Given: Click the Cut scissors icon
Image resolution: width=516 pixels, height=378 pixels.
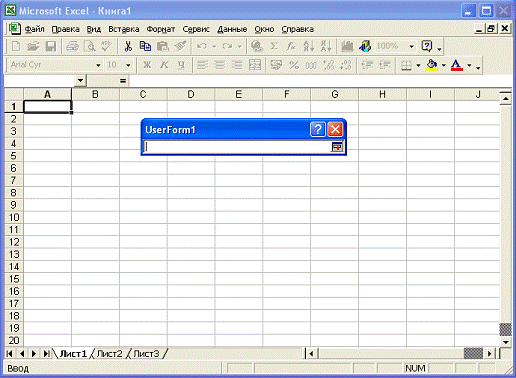Looking at the screenshot, I should coord(128,46).
